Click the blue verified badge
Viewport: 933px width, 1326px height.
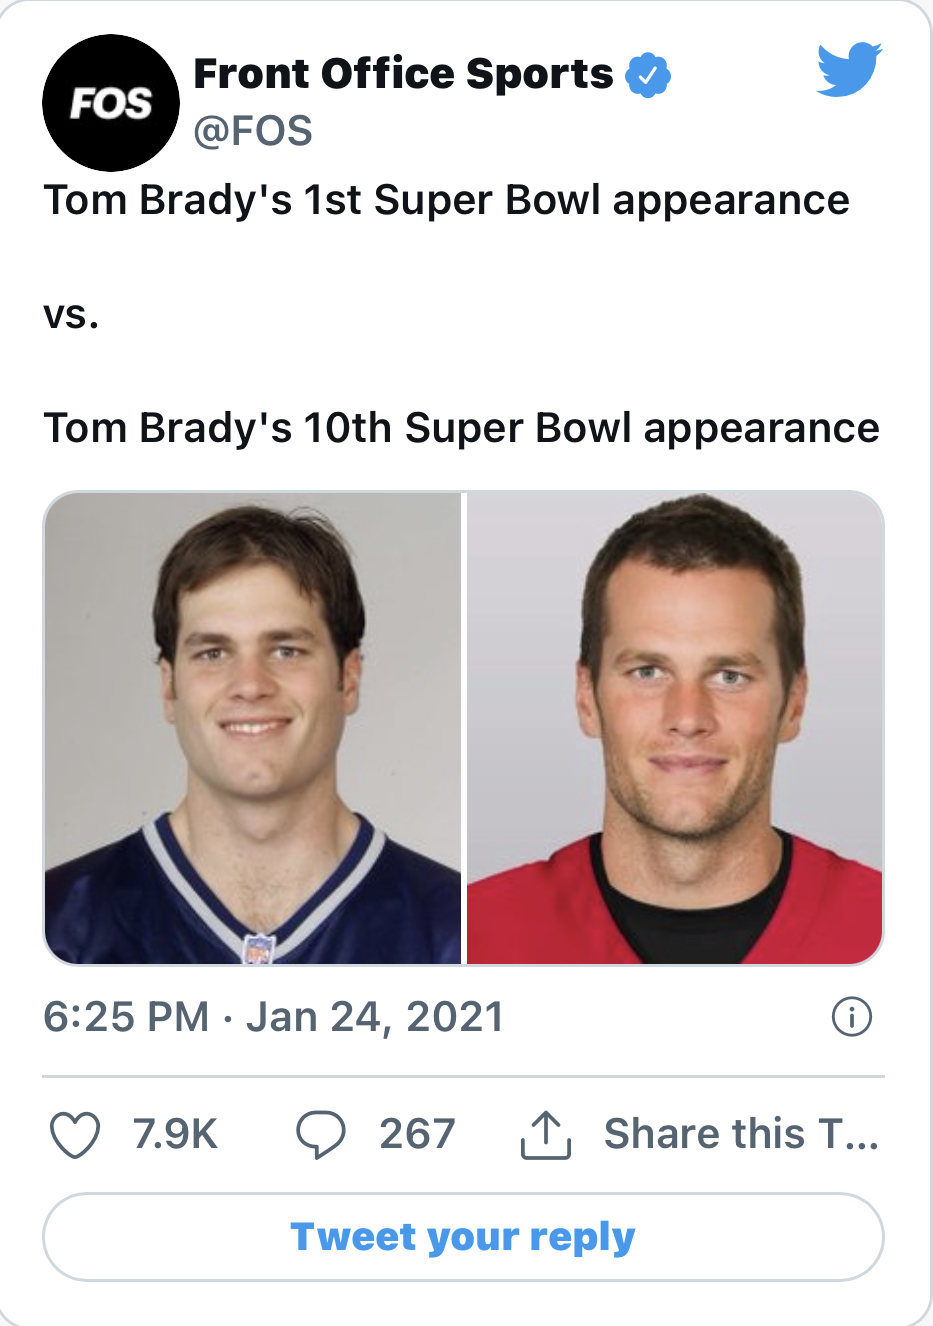(648, 75)
